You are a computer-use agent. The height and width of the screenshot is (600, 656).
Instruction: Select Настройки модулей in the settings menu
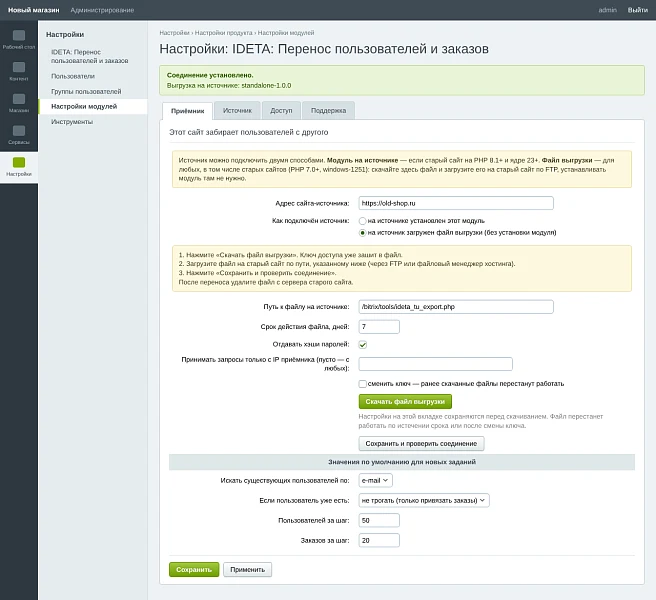coord(92,106)
